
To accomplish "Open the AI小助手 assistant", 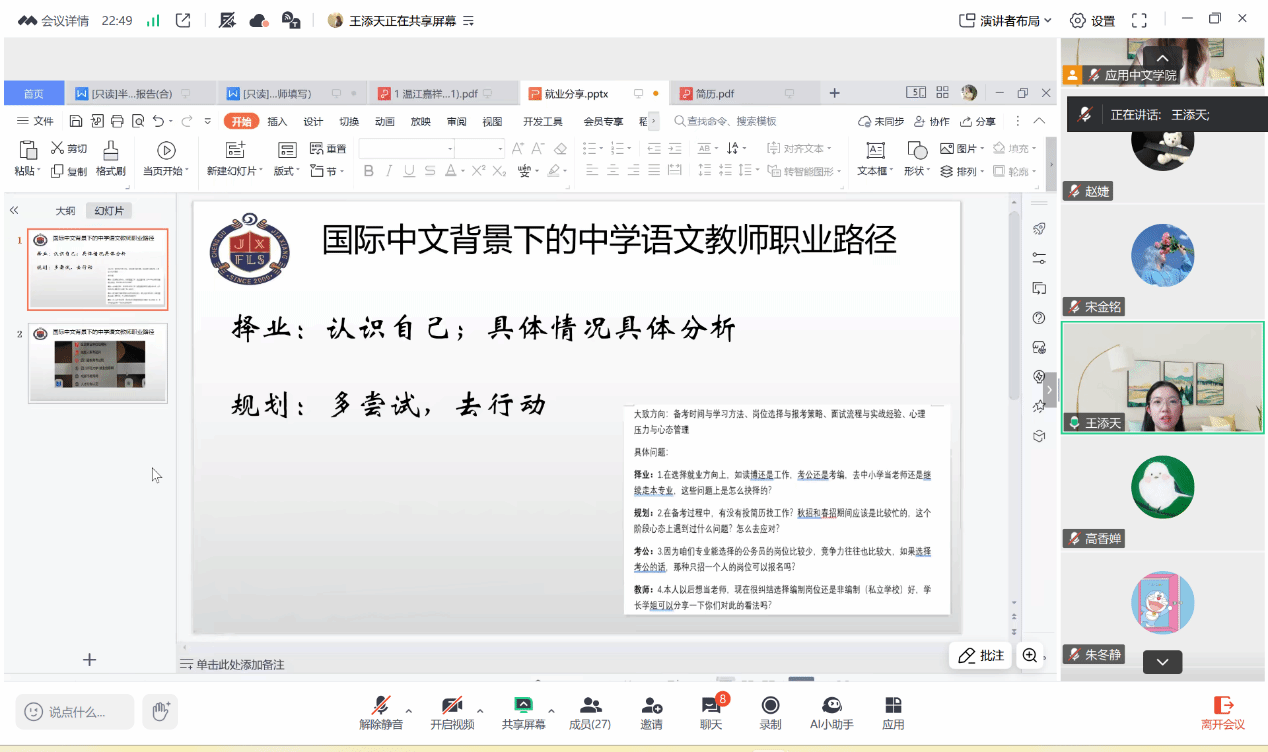I will tap(831, 706).
